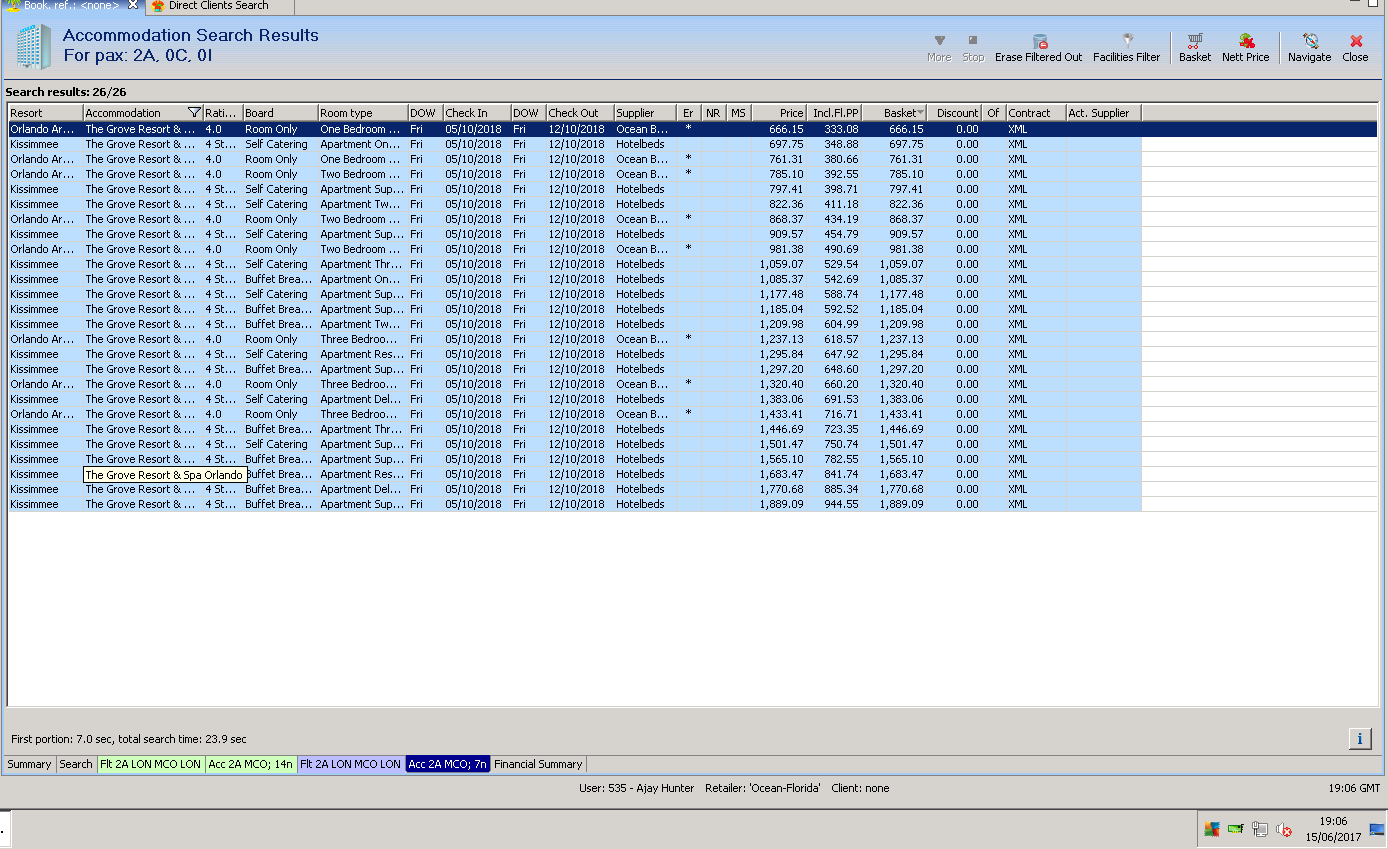Click the muted speaker tray icon
The width and height of the screenshot is (1388, 849).
pyautogui.click(x=1284, y=829)
